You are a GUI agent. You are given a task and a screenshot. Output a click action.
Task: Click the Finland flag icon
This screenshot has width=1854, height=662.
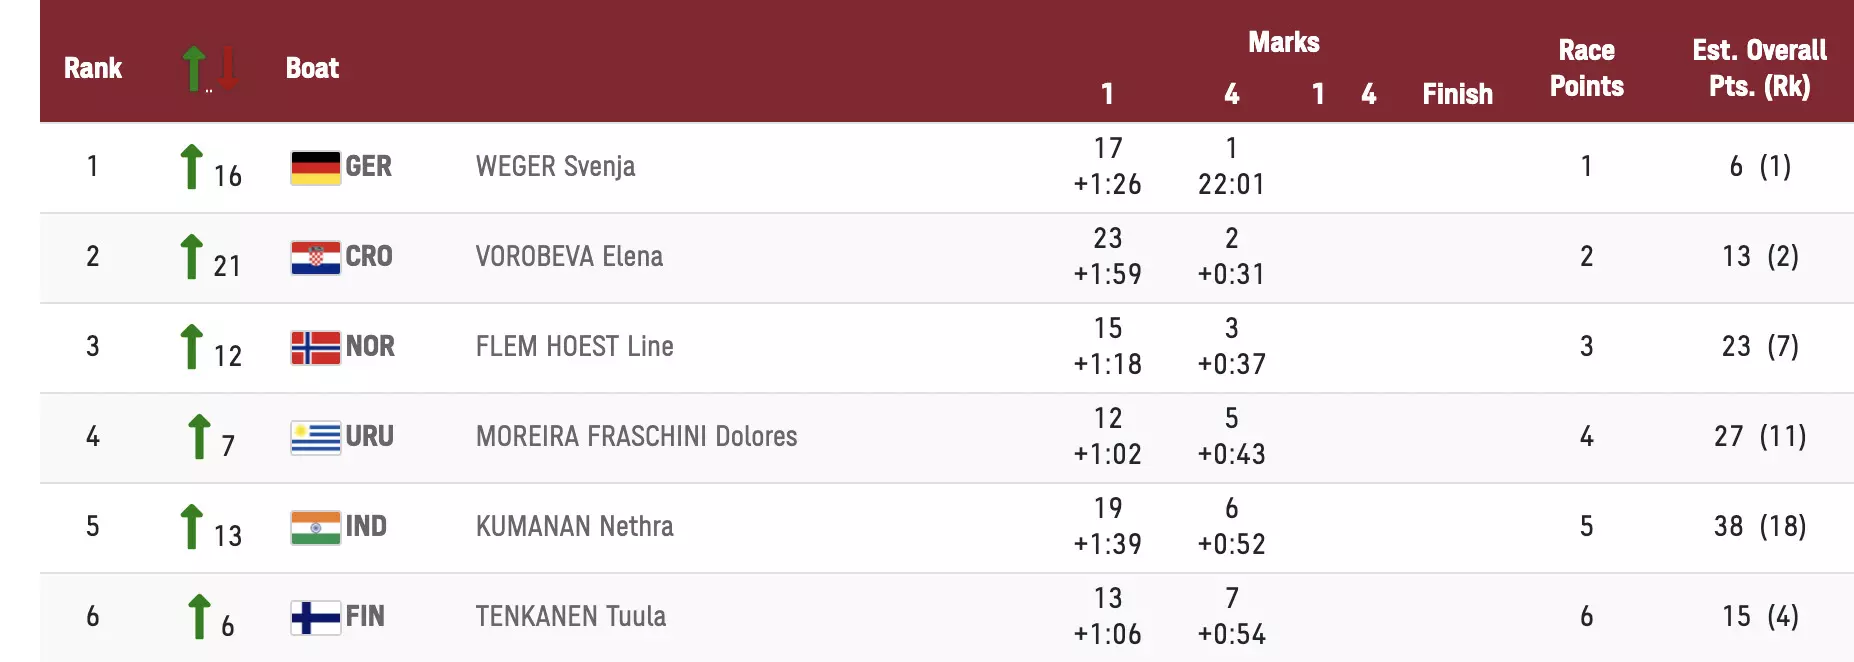click(315, 617)
